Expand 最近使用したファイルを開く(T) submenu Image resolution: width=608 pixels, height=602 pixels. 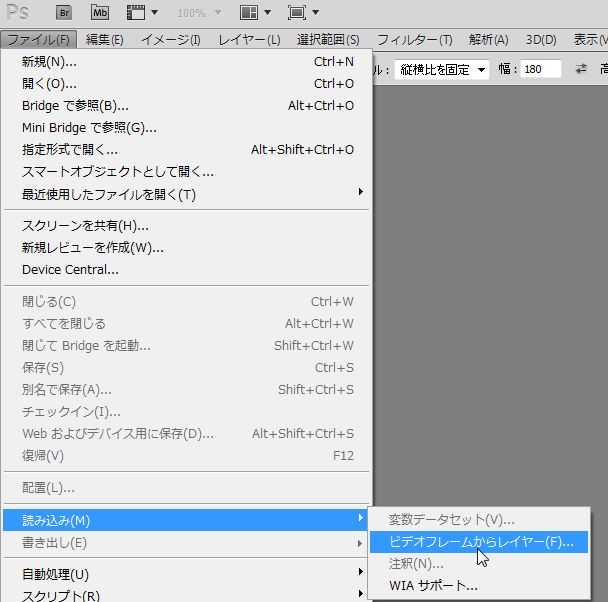pos(361,191)
